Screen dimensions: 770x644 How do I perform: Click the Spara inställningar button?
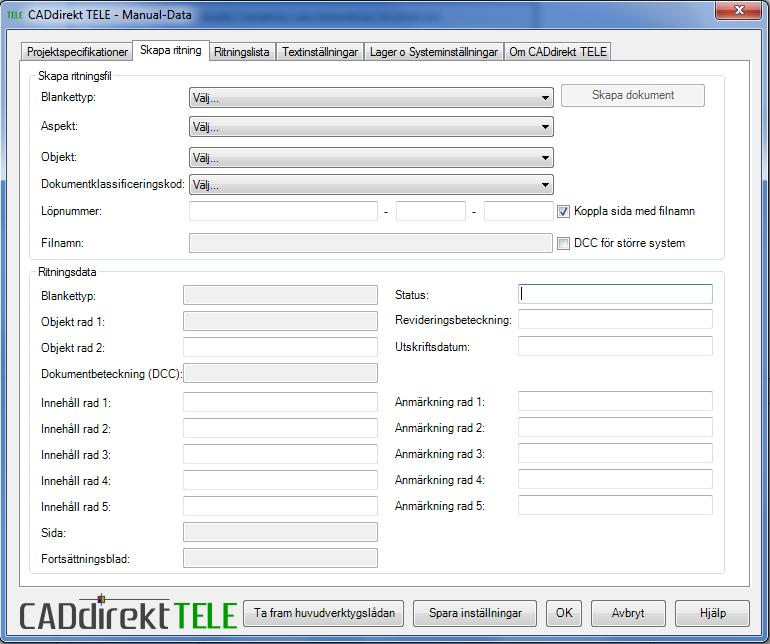pos(475,613)
